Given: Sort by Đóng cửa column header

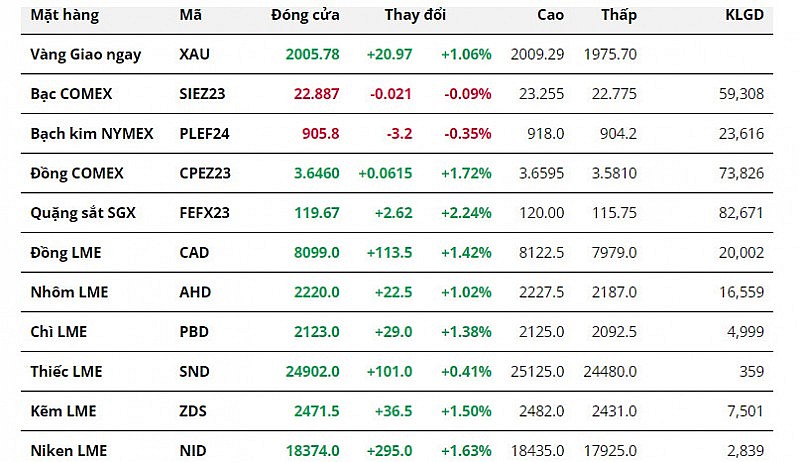Looking at the screenshot, I should coord(305,15).
